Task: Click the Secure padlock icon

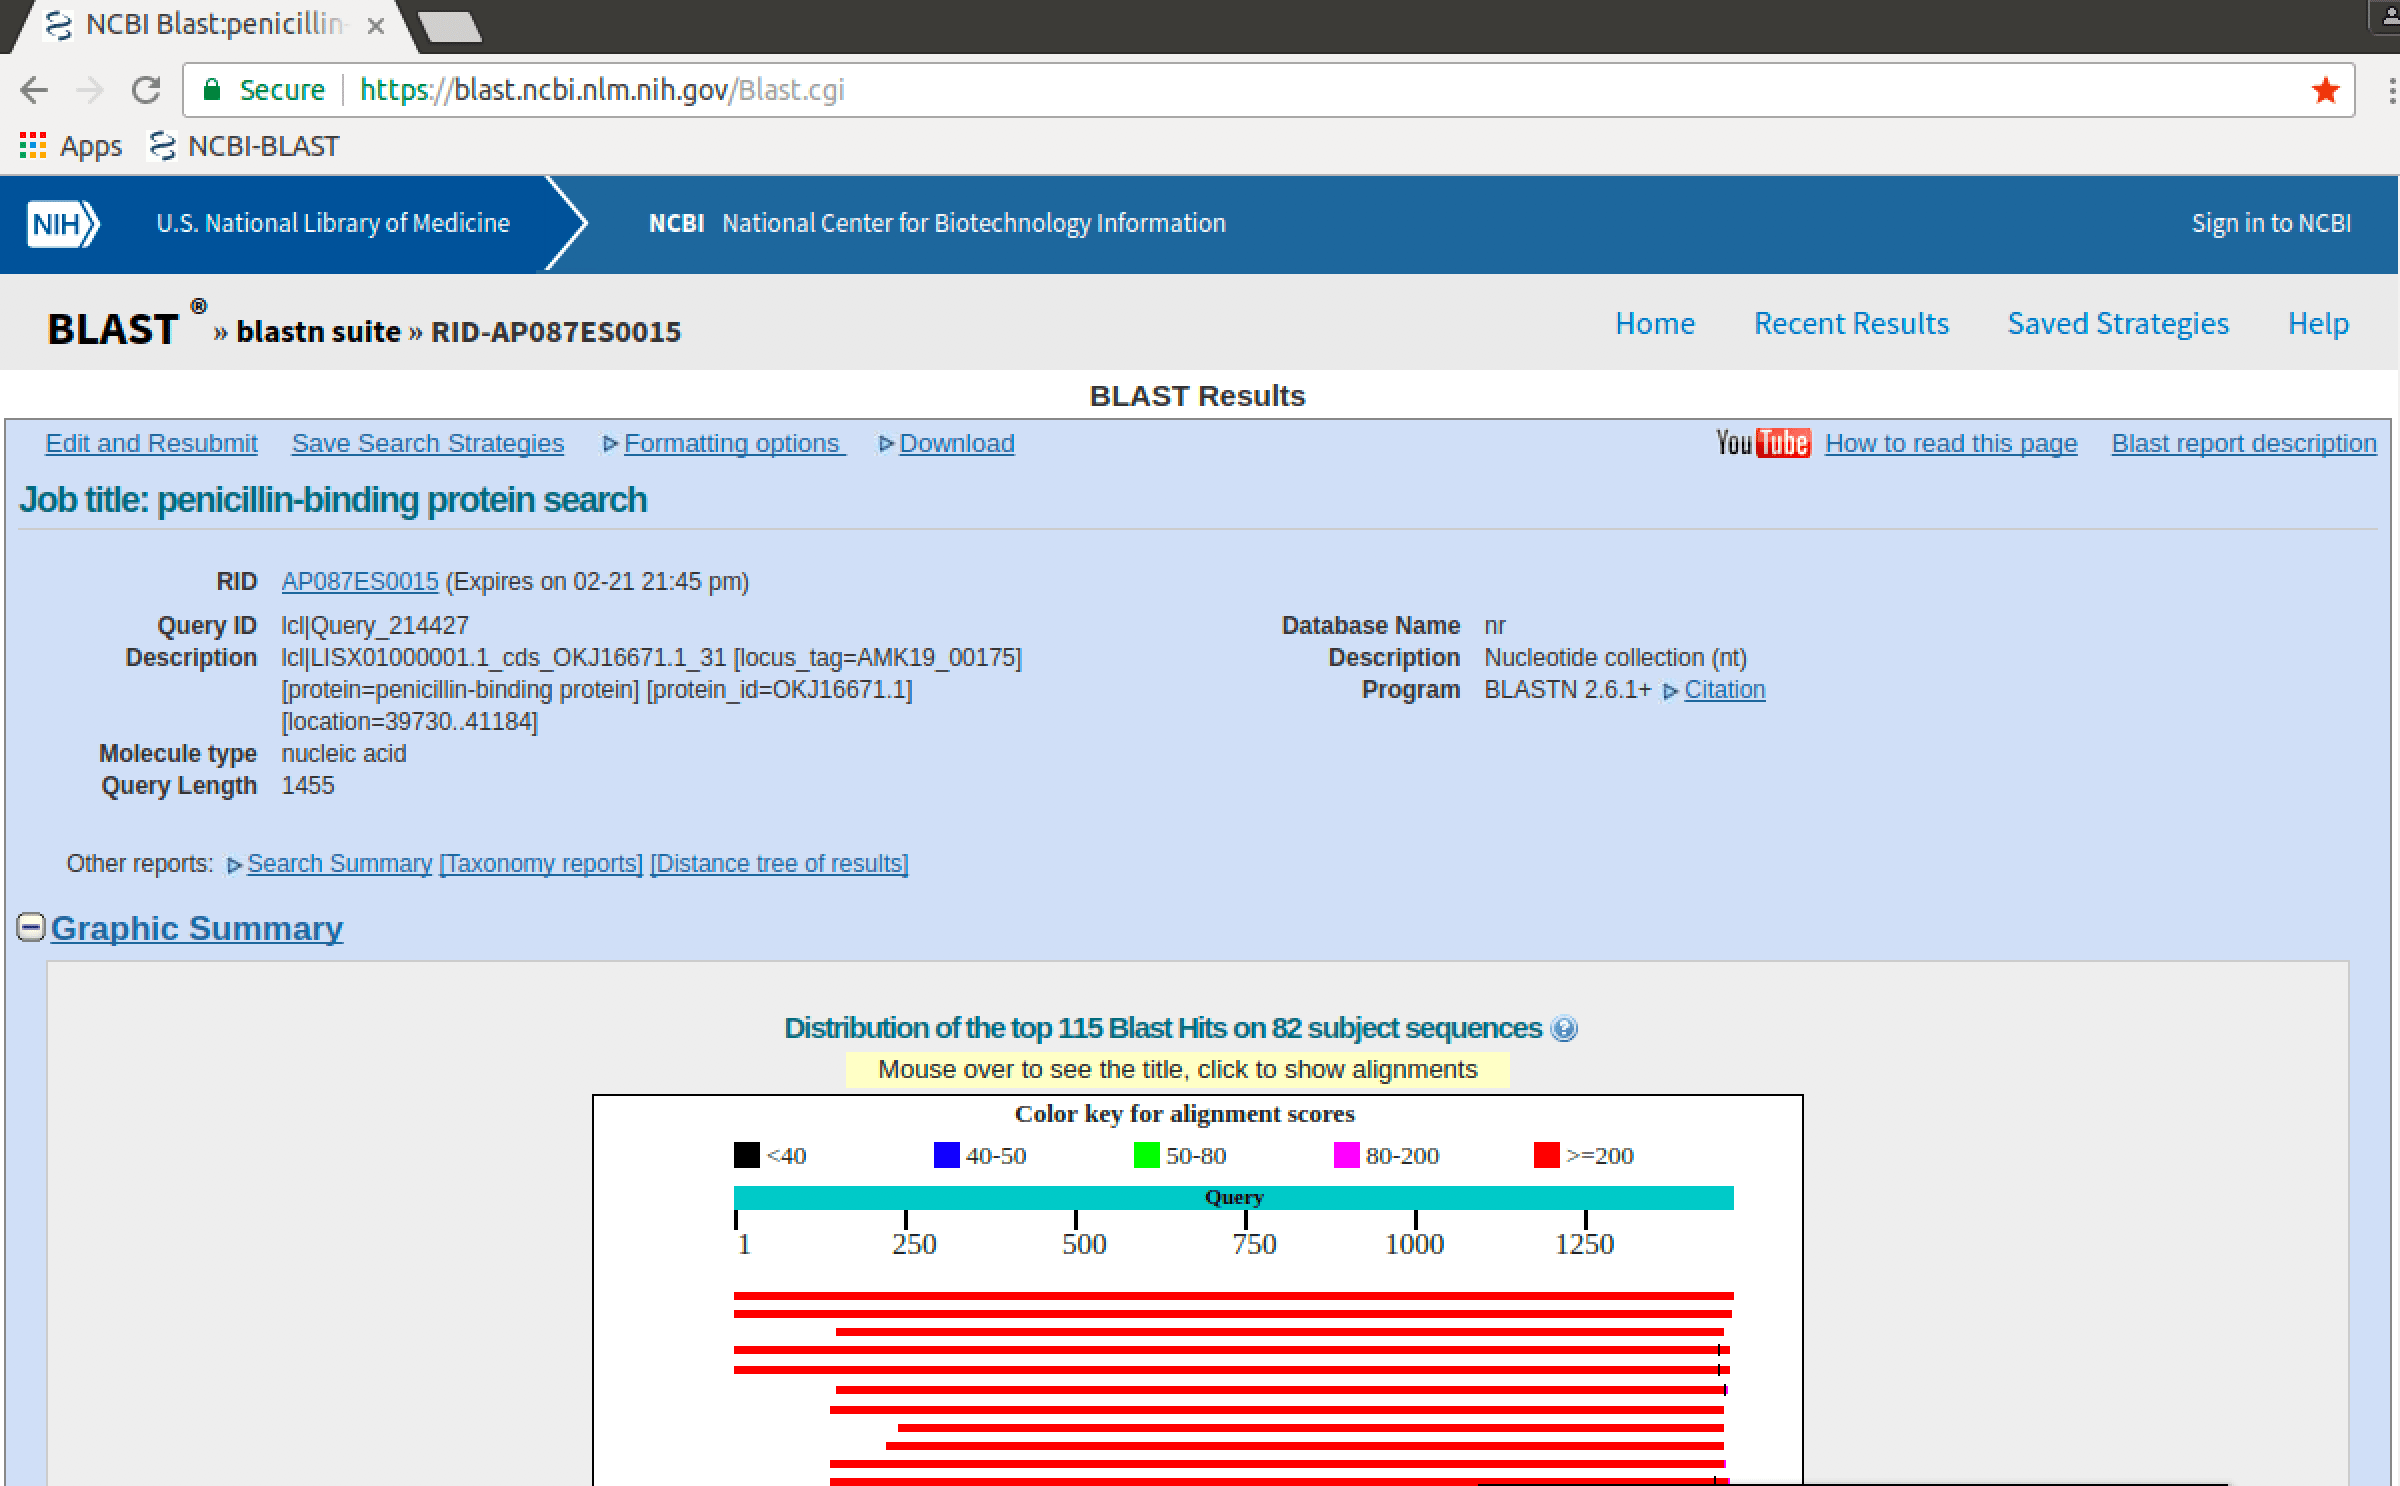Action: (214, 89)
